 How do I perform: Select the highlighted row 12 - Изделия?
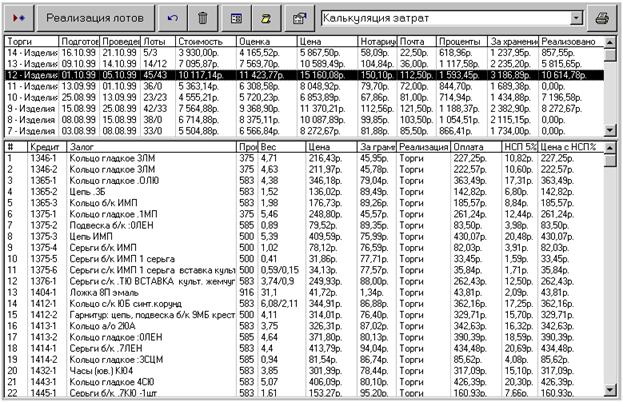300,72
